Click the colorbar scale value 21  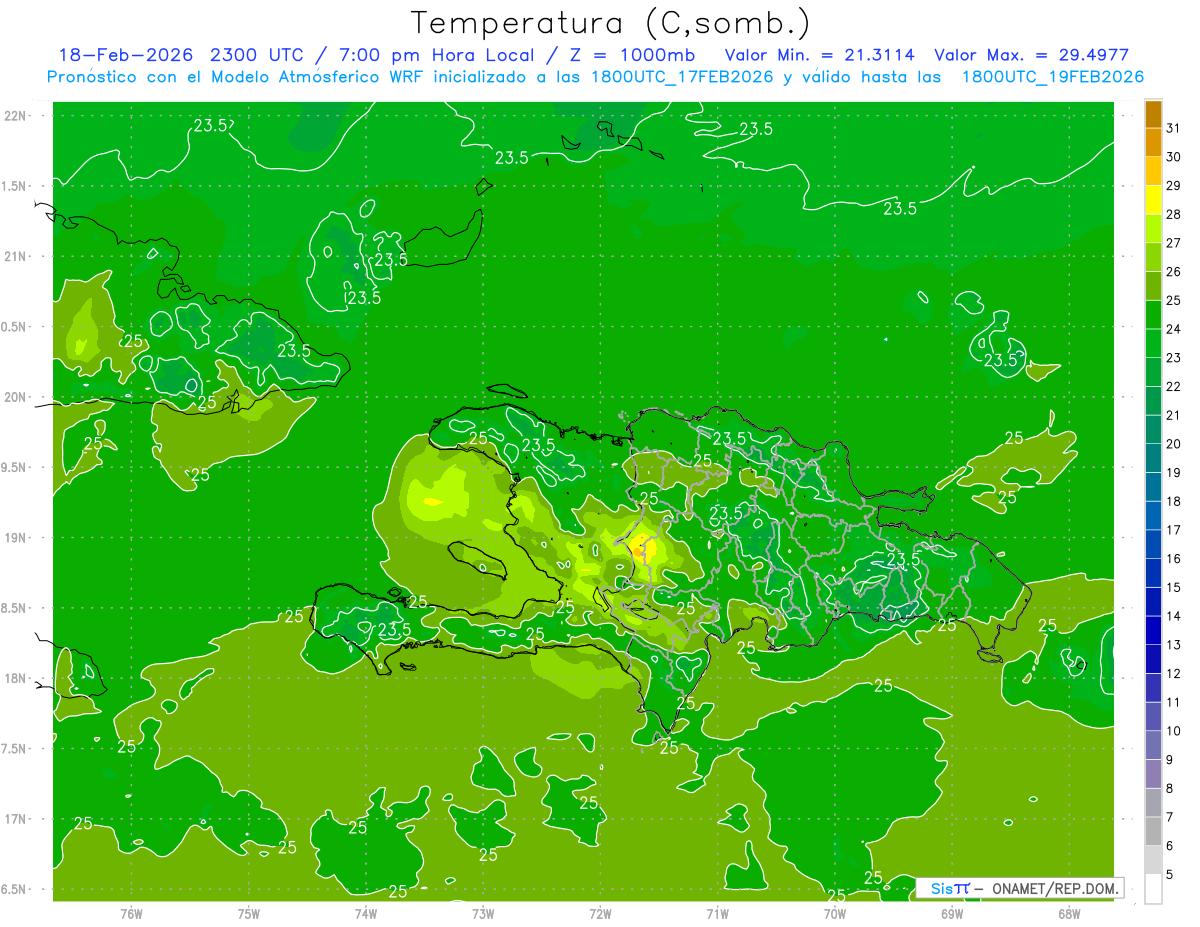[1174, 415]
